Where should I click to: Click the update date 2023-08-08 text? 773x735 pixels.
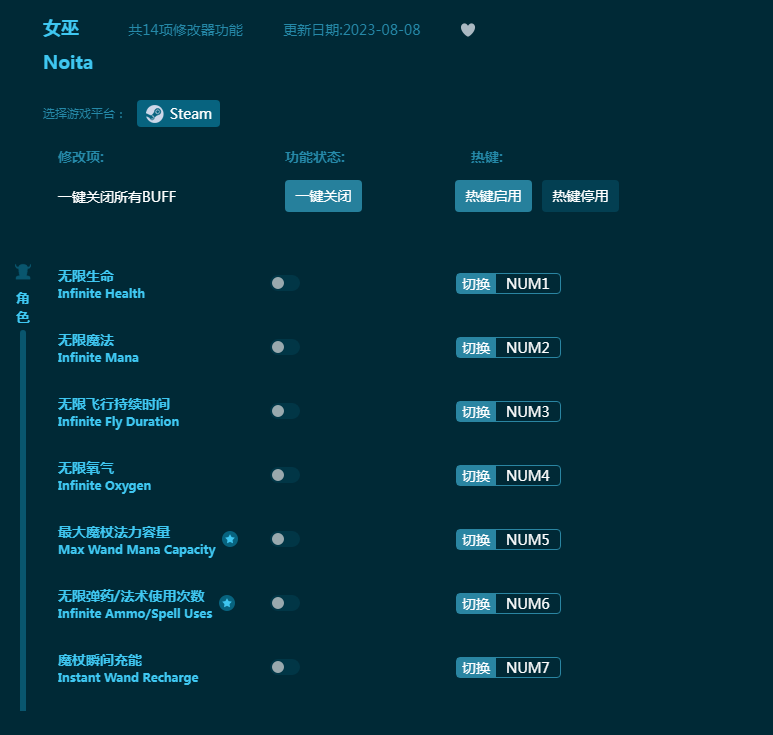tap(351, 30)
